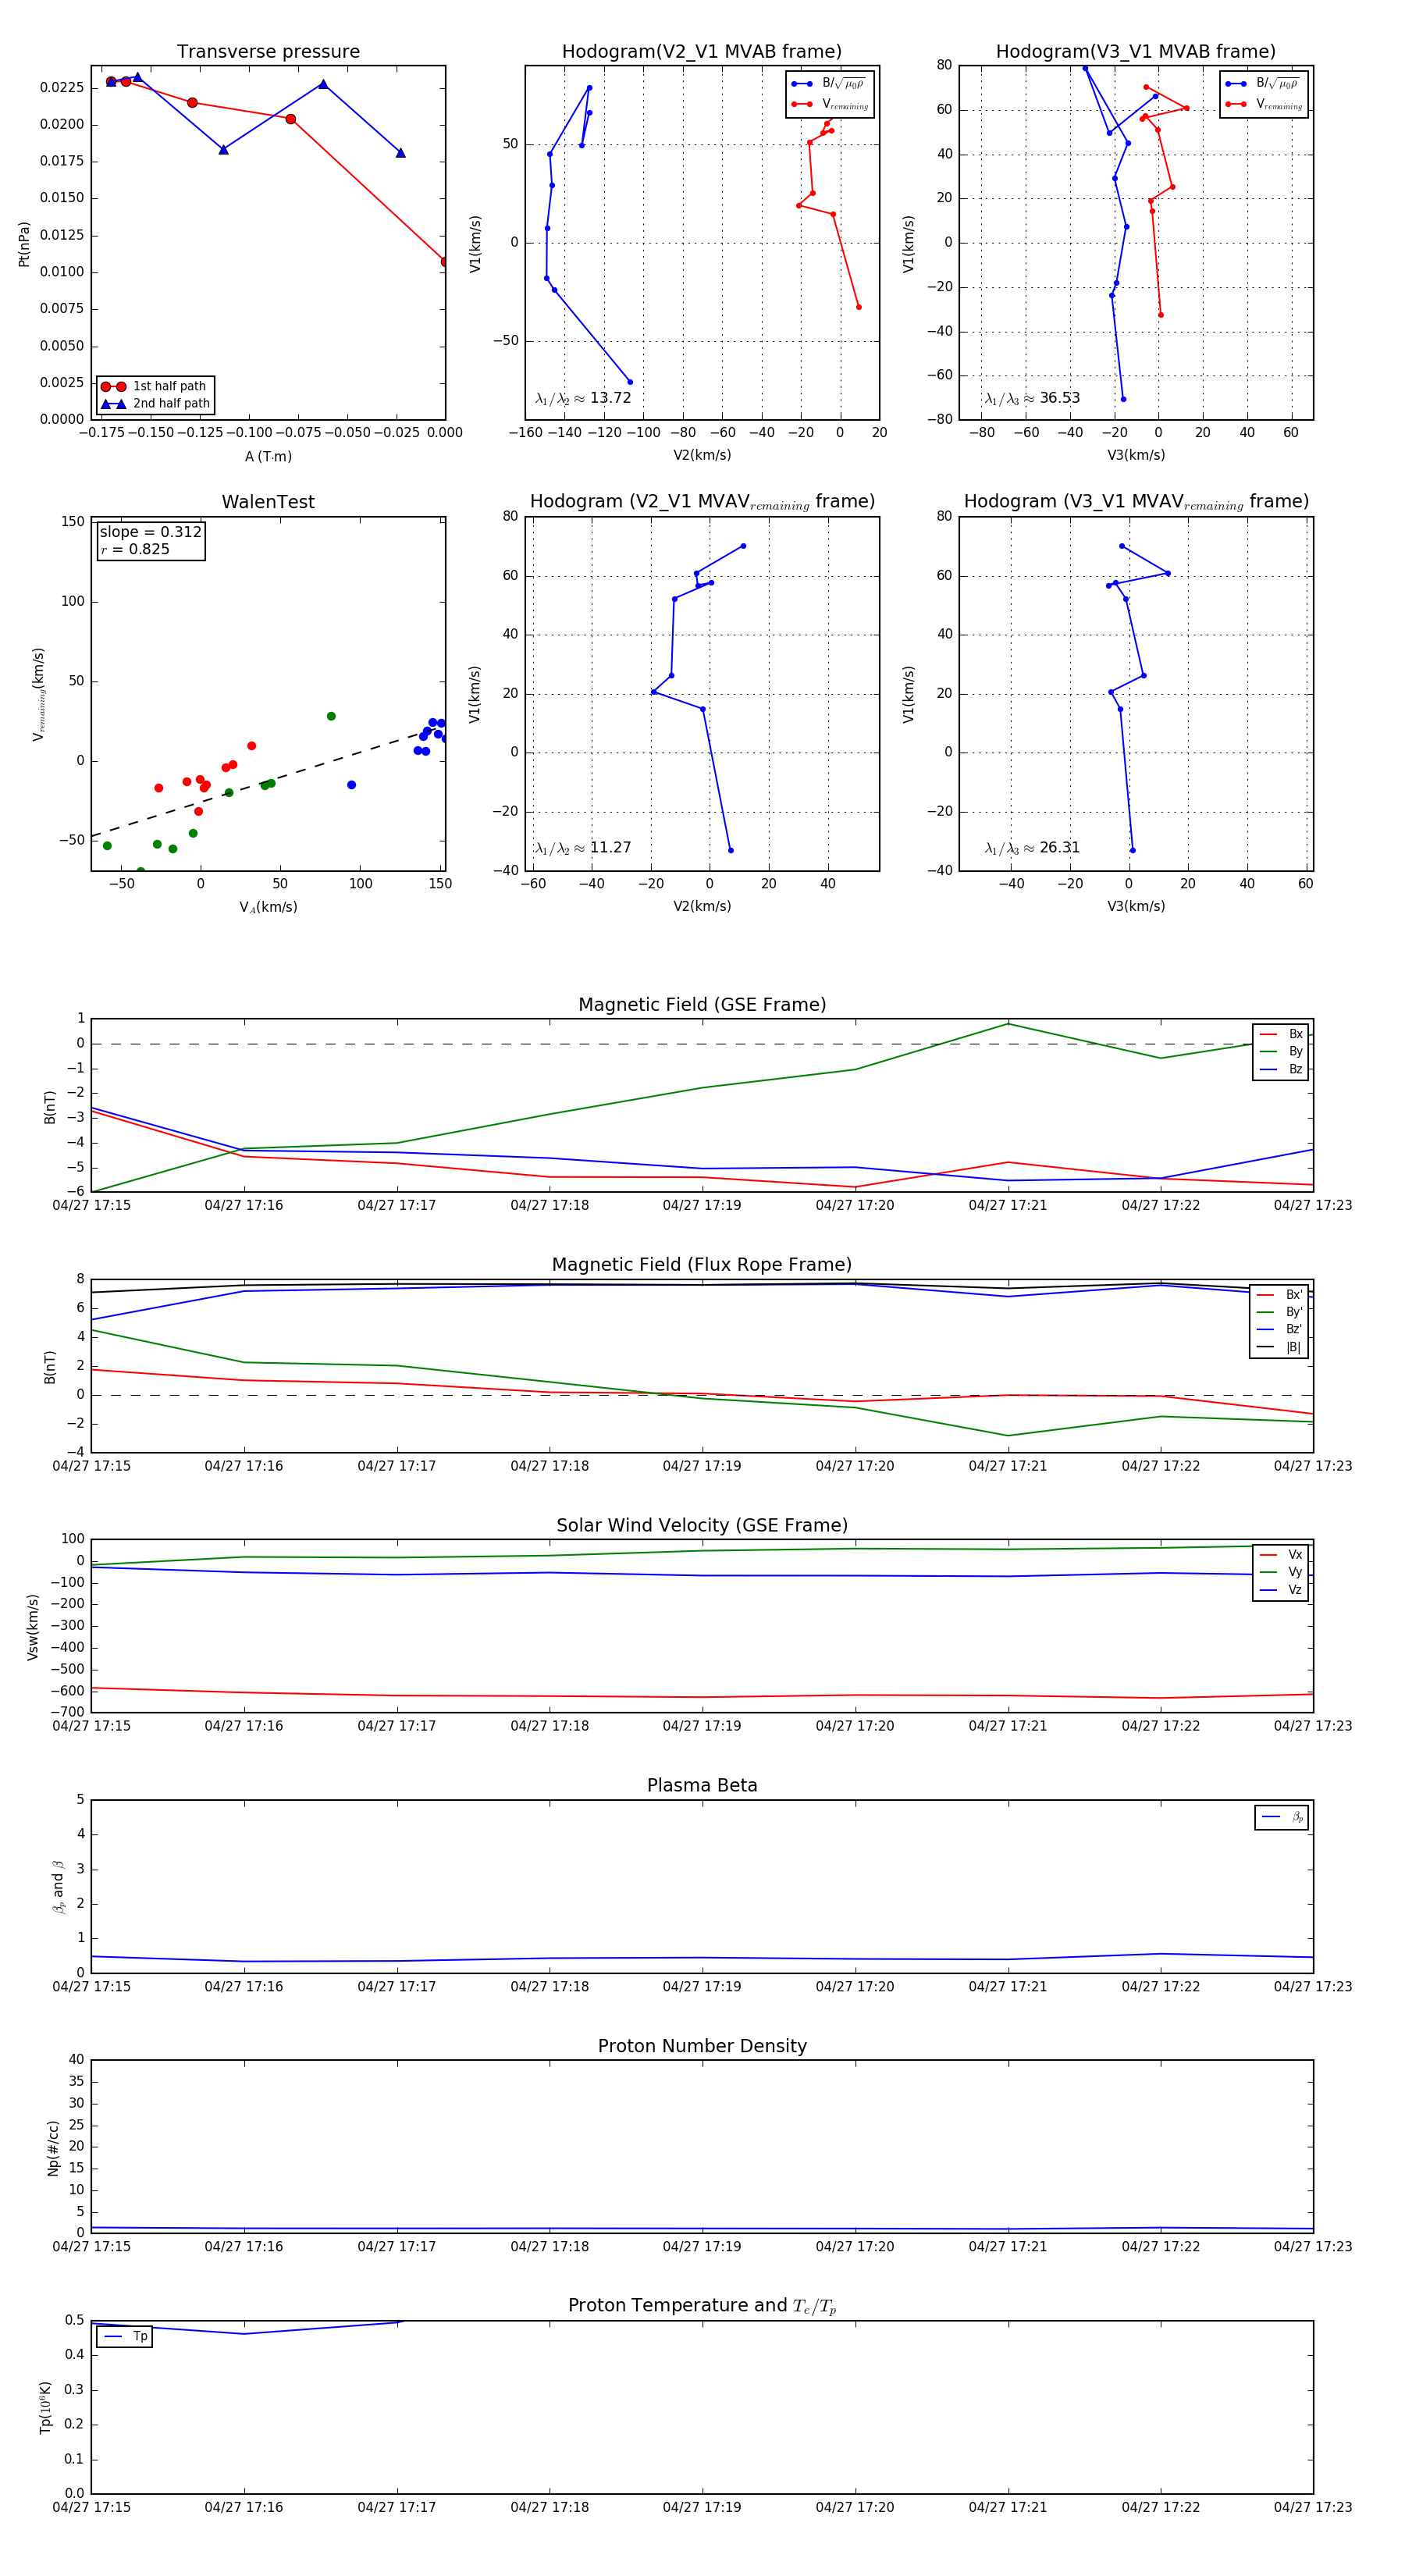The height and width of the screenshot is (2576, 1405).
Task: Click the "Magnetic Field (GSE Frame)" title
Action: pyautogui.click(x=702, y=1005)
